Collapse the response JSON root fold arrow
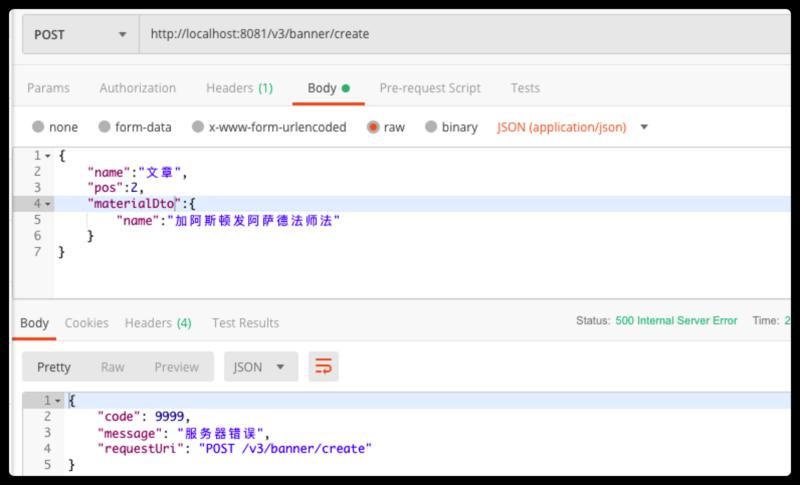Screen dimensions: 800x485 click(57, 400)
